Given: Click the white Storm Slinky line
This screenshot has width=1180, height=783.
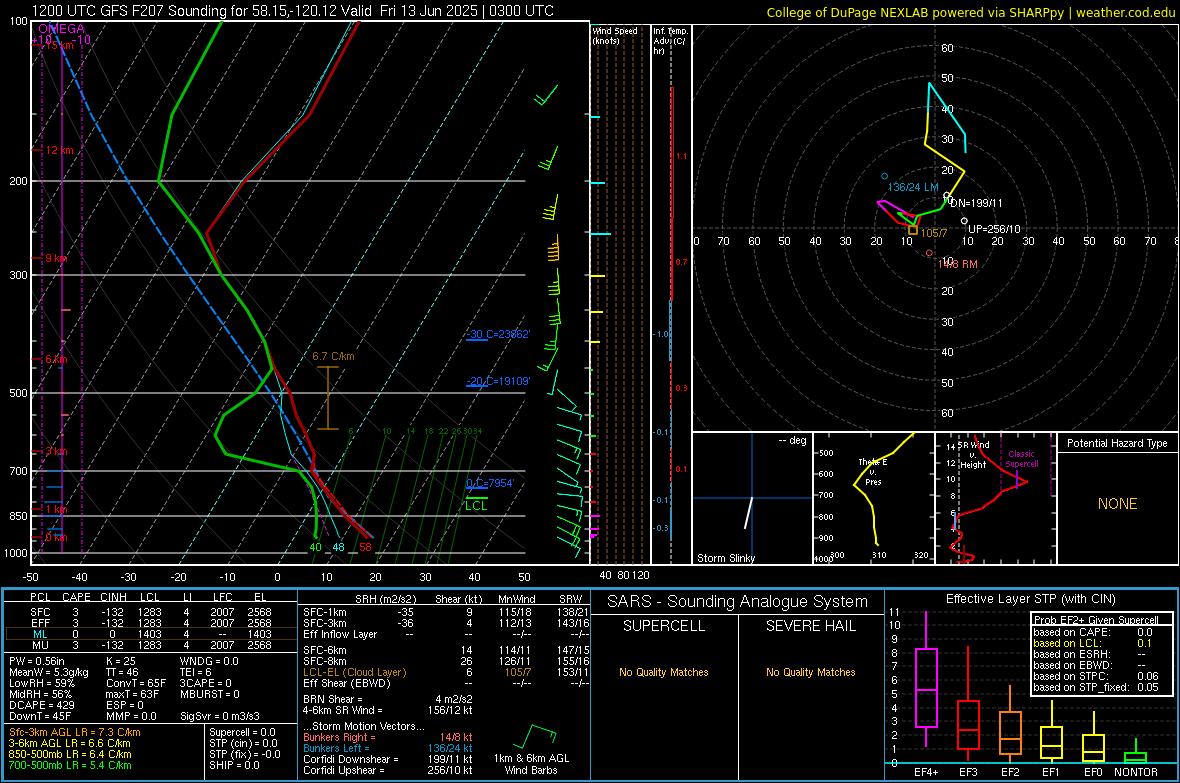Looking at the screenshot, I should [x=749, y=512].
